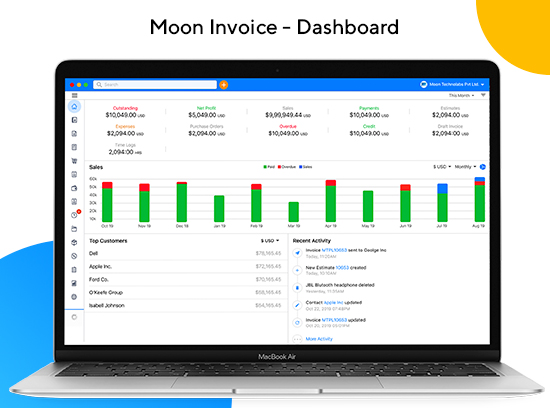The height and width of the screenshot is (408, 550).
Task: Click the sent icon beside MTPL10653 sent activity
Action: tap(297, 253)
